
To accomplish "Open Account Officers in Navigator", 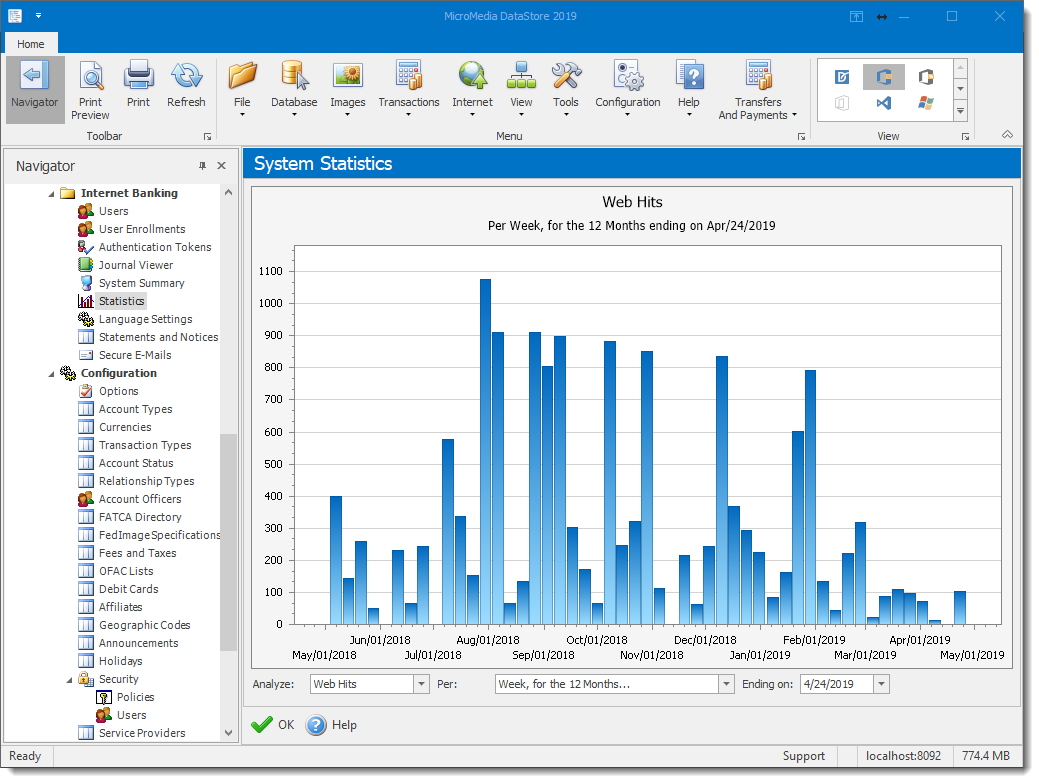I will 140,499.
